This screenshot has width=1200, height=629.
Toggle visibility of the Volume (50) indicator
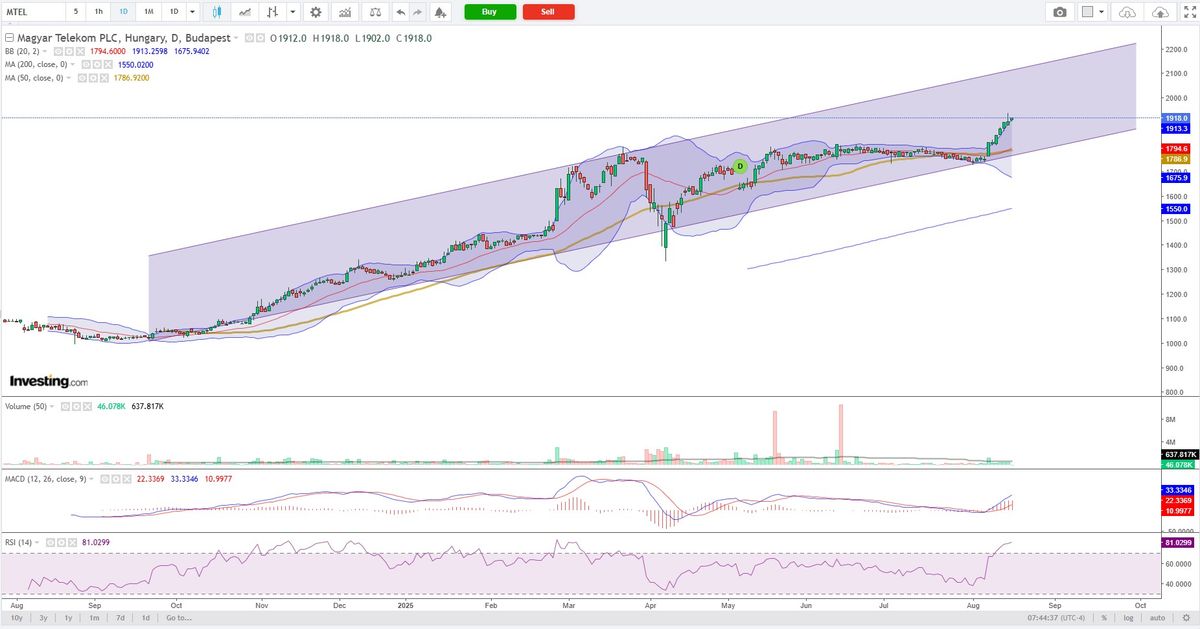pyautogui.click(x=66, y=408)
